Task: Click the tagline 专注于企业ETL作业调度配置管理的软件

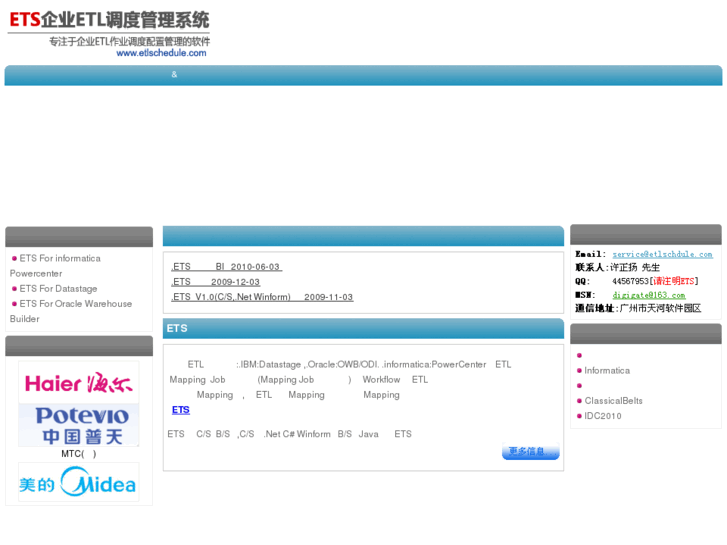Action: [129, 42]
